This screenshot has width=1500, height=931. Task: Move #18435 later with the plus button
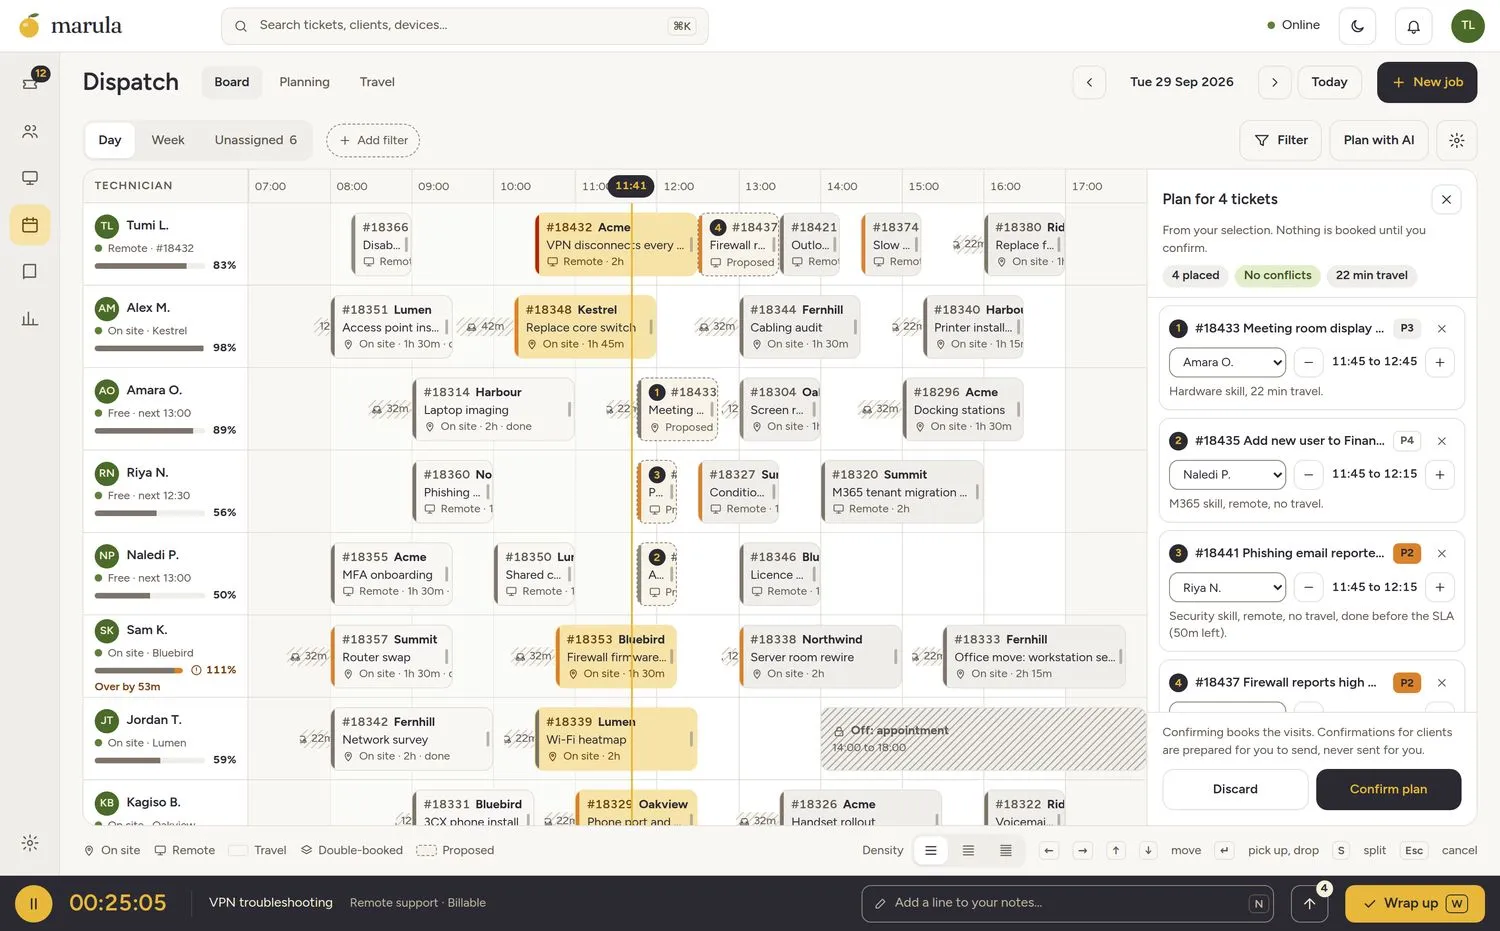[x=1440, y=475]
